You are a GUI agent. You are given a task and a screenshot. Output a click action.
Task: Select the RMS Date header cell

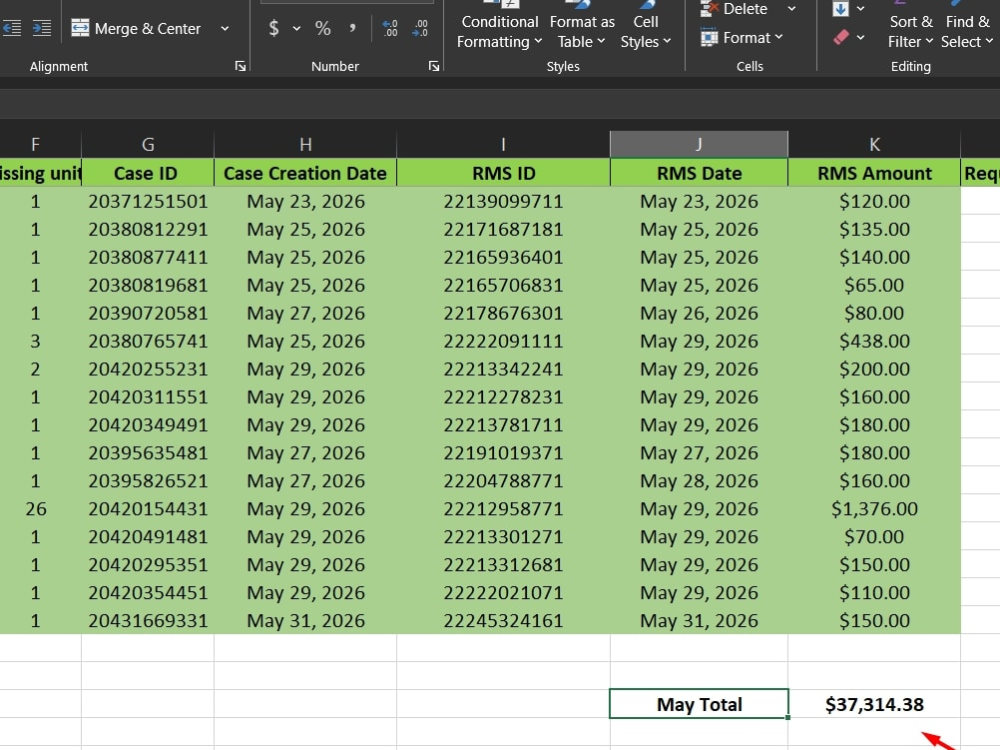pyautogui.click(x=699, y=173)
